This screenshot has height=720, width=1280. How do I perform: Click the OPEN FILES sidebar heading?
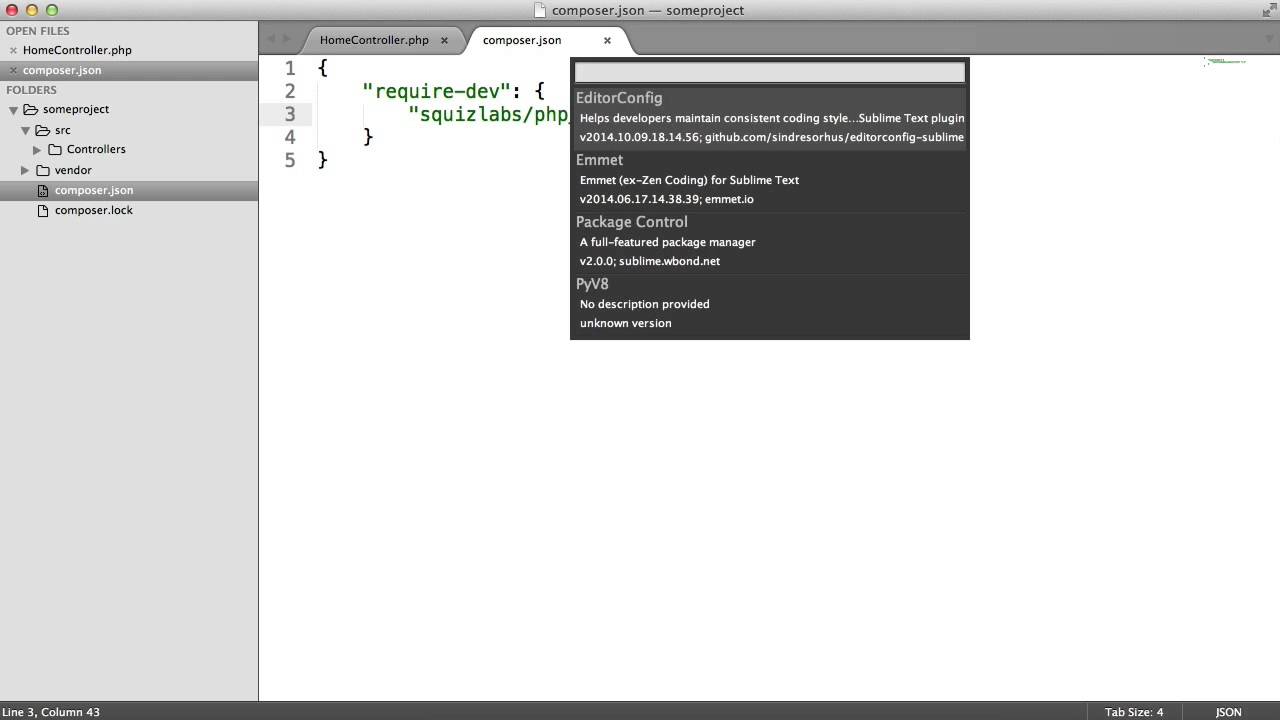pyautogui.click(x=37, y=31)
